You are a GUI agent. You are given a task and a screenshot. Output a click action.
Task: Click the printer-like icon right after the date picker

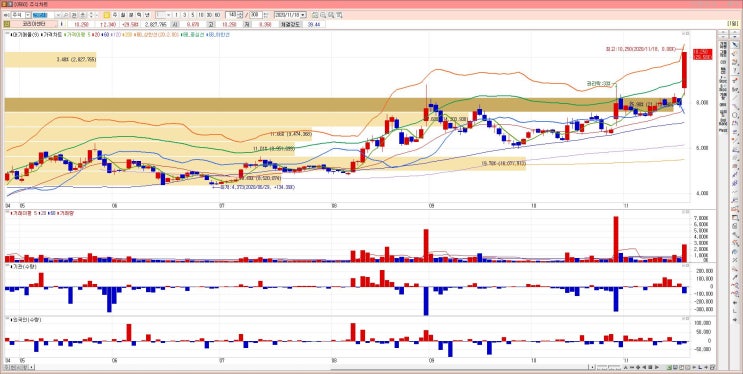coord(315,15)
